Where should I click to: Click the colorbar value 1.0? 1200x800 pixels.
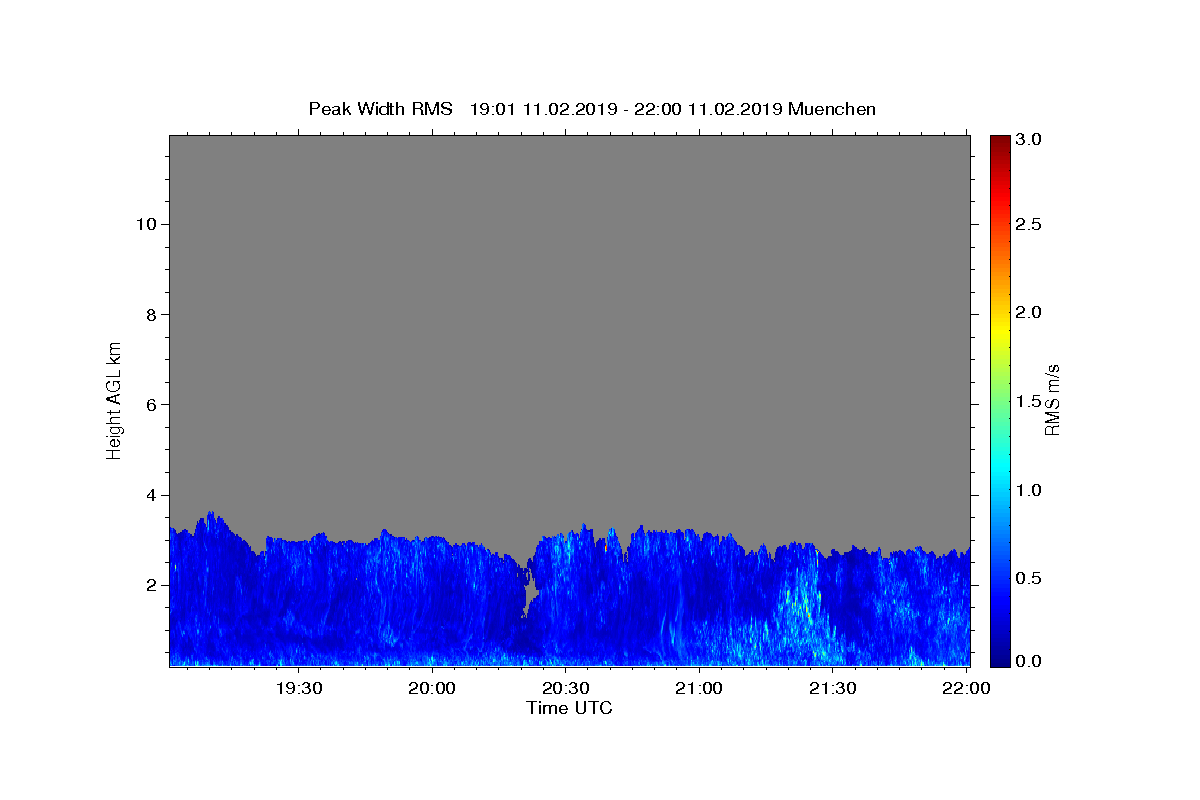click(x=1029, y=490)
